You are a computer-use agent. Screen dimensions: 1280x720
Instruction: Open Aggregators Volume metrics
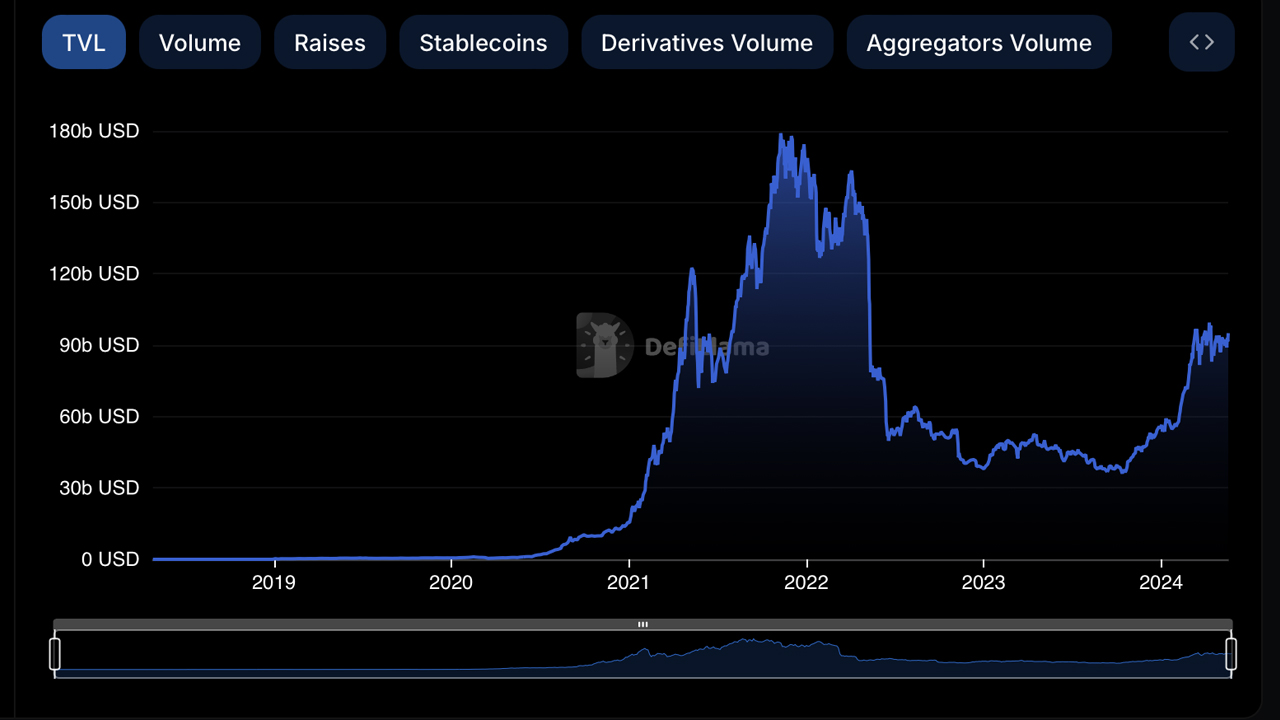[x=978, y=42]
